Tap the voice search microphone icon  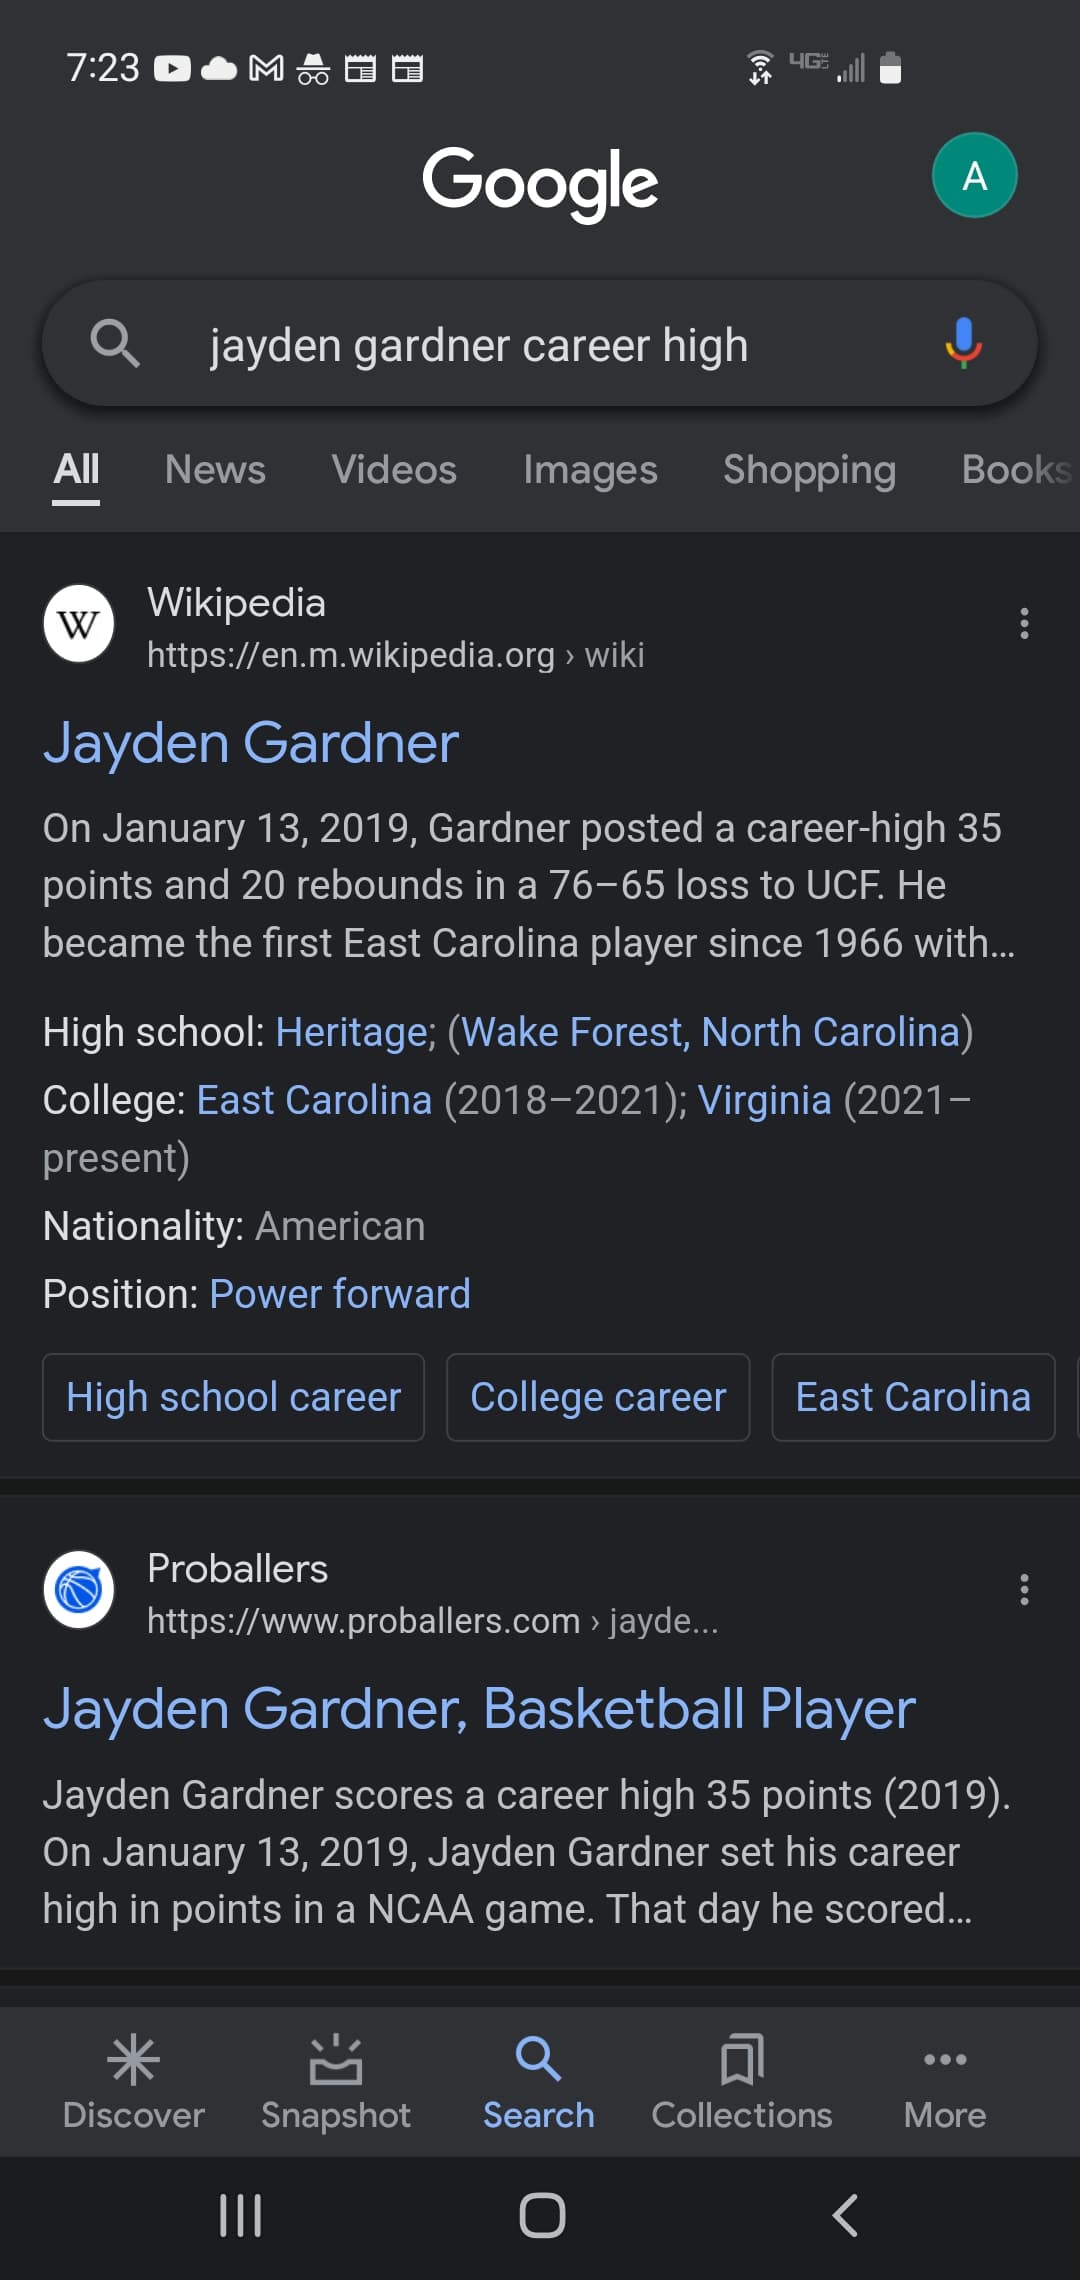pos(963,343)
